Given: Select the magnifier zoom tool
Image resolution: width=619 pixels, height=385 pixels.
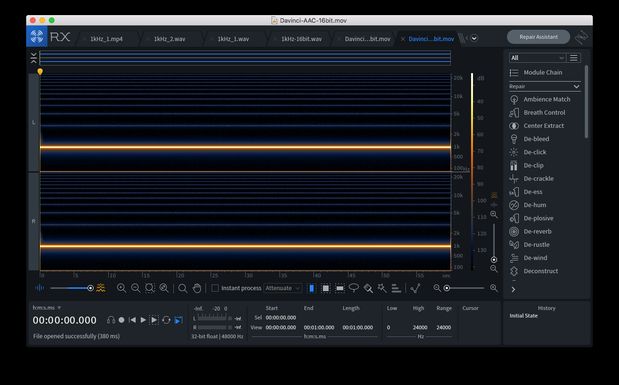Looking at the screenshot, I should pos(183,288).
